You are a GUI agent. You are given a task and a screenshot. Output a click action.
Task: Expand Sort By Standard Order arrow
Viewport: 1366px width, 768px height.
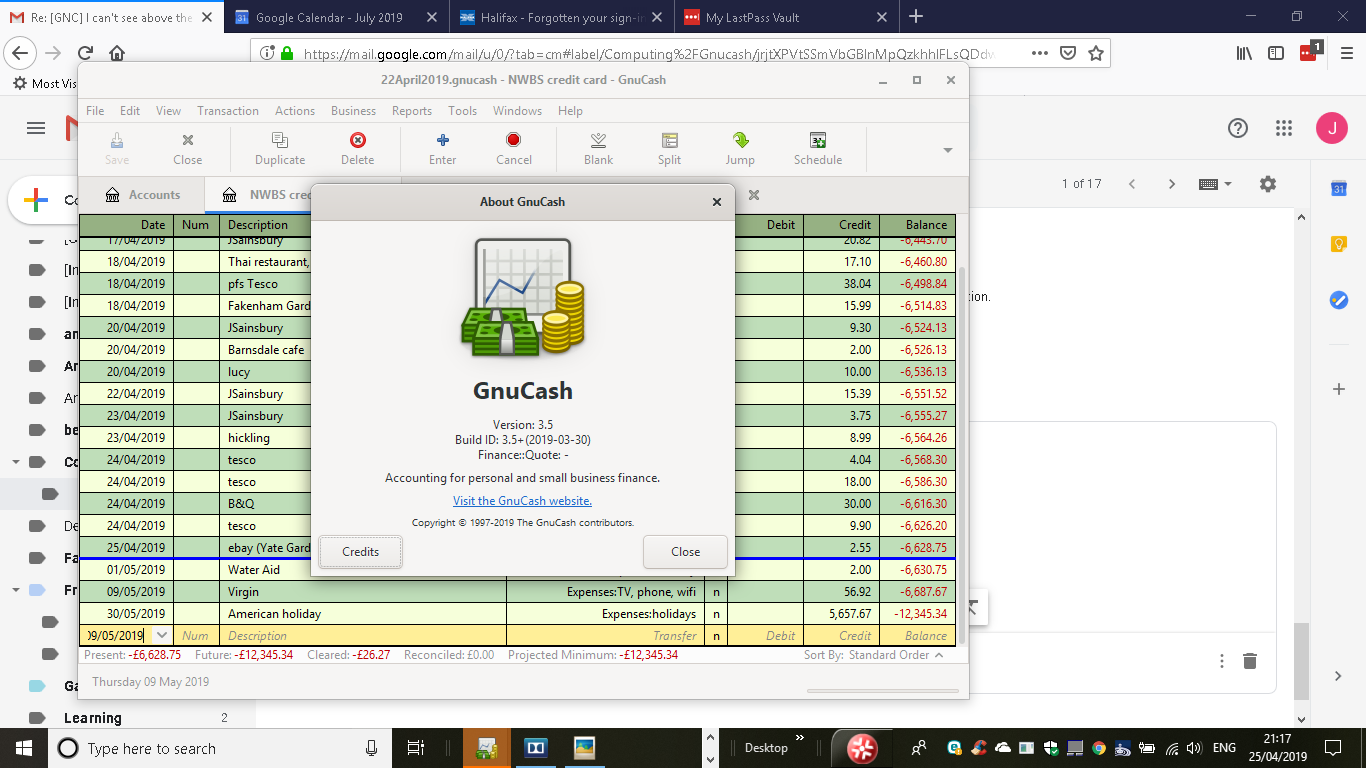(x=939, y=656)
